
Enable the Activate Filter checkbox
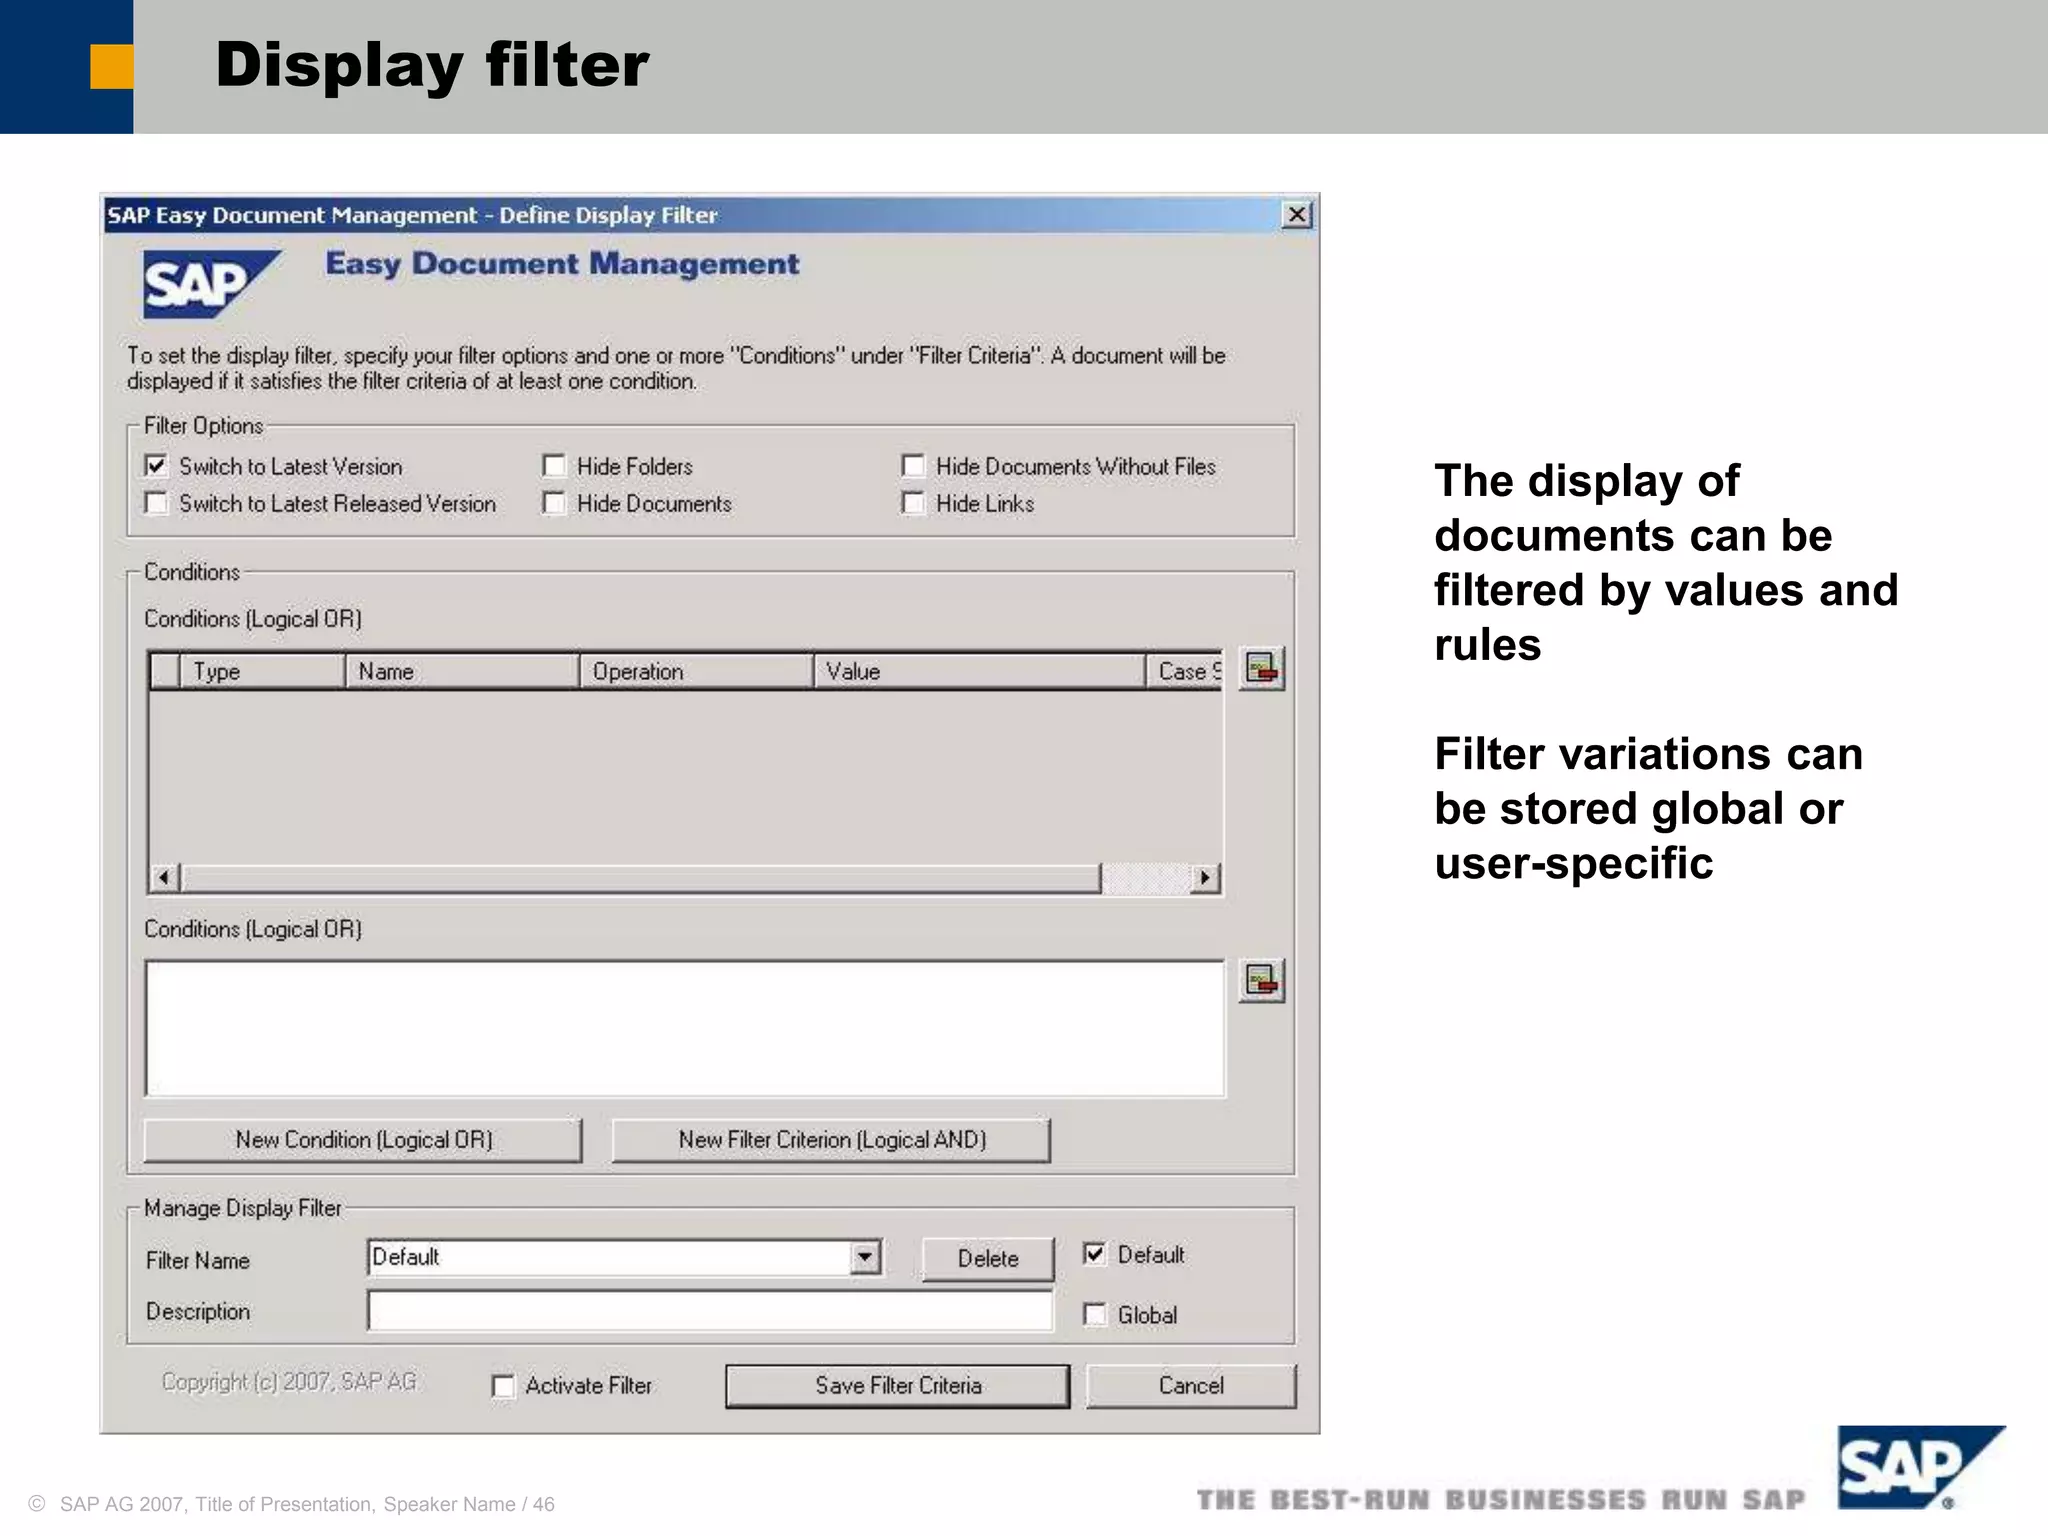pos(503,1386)
